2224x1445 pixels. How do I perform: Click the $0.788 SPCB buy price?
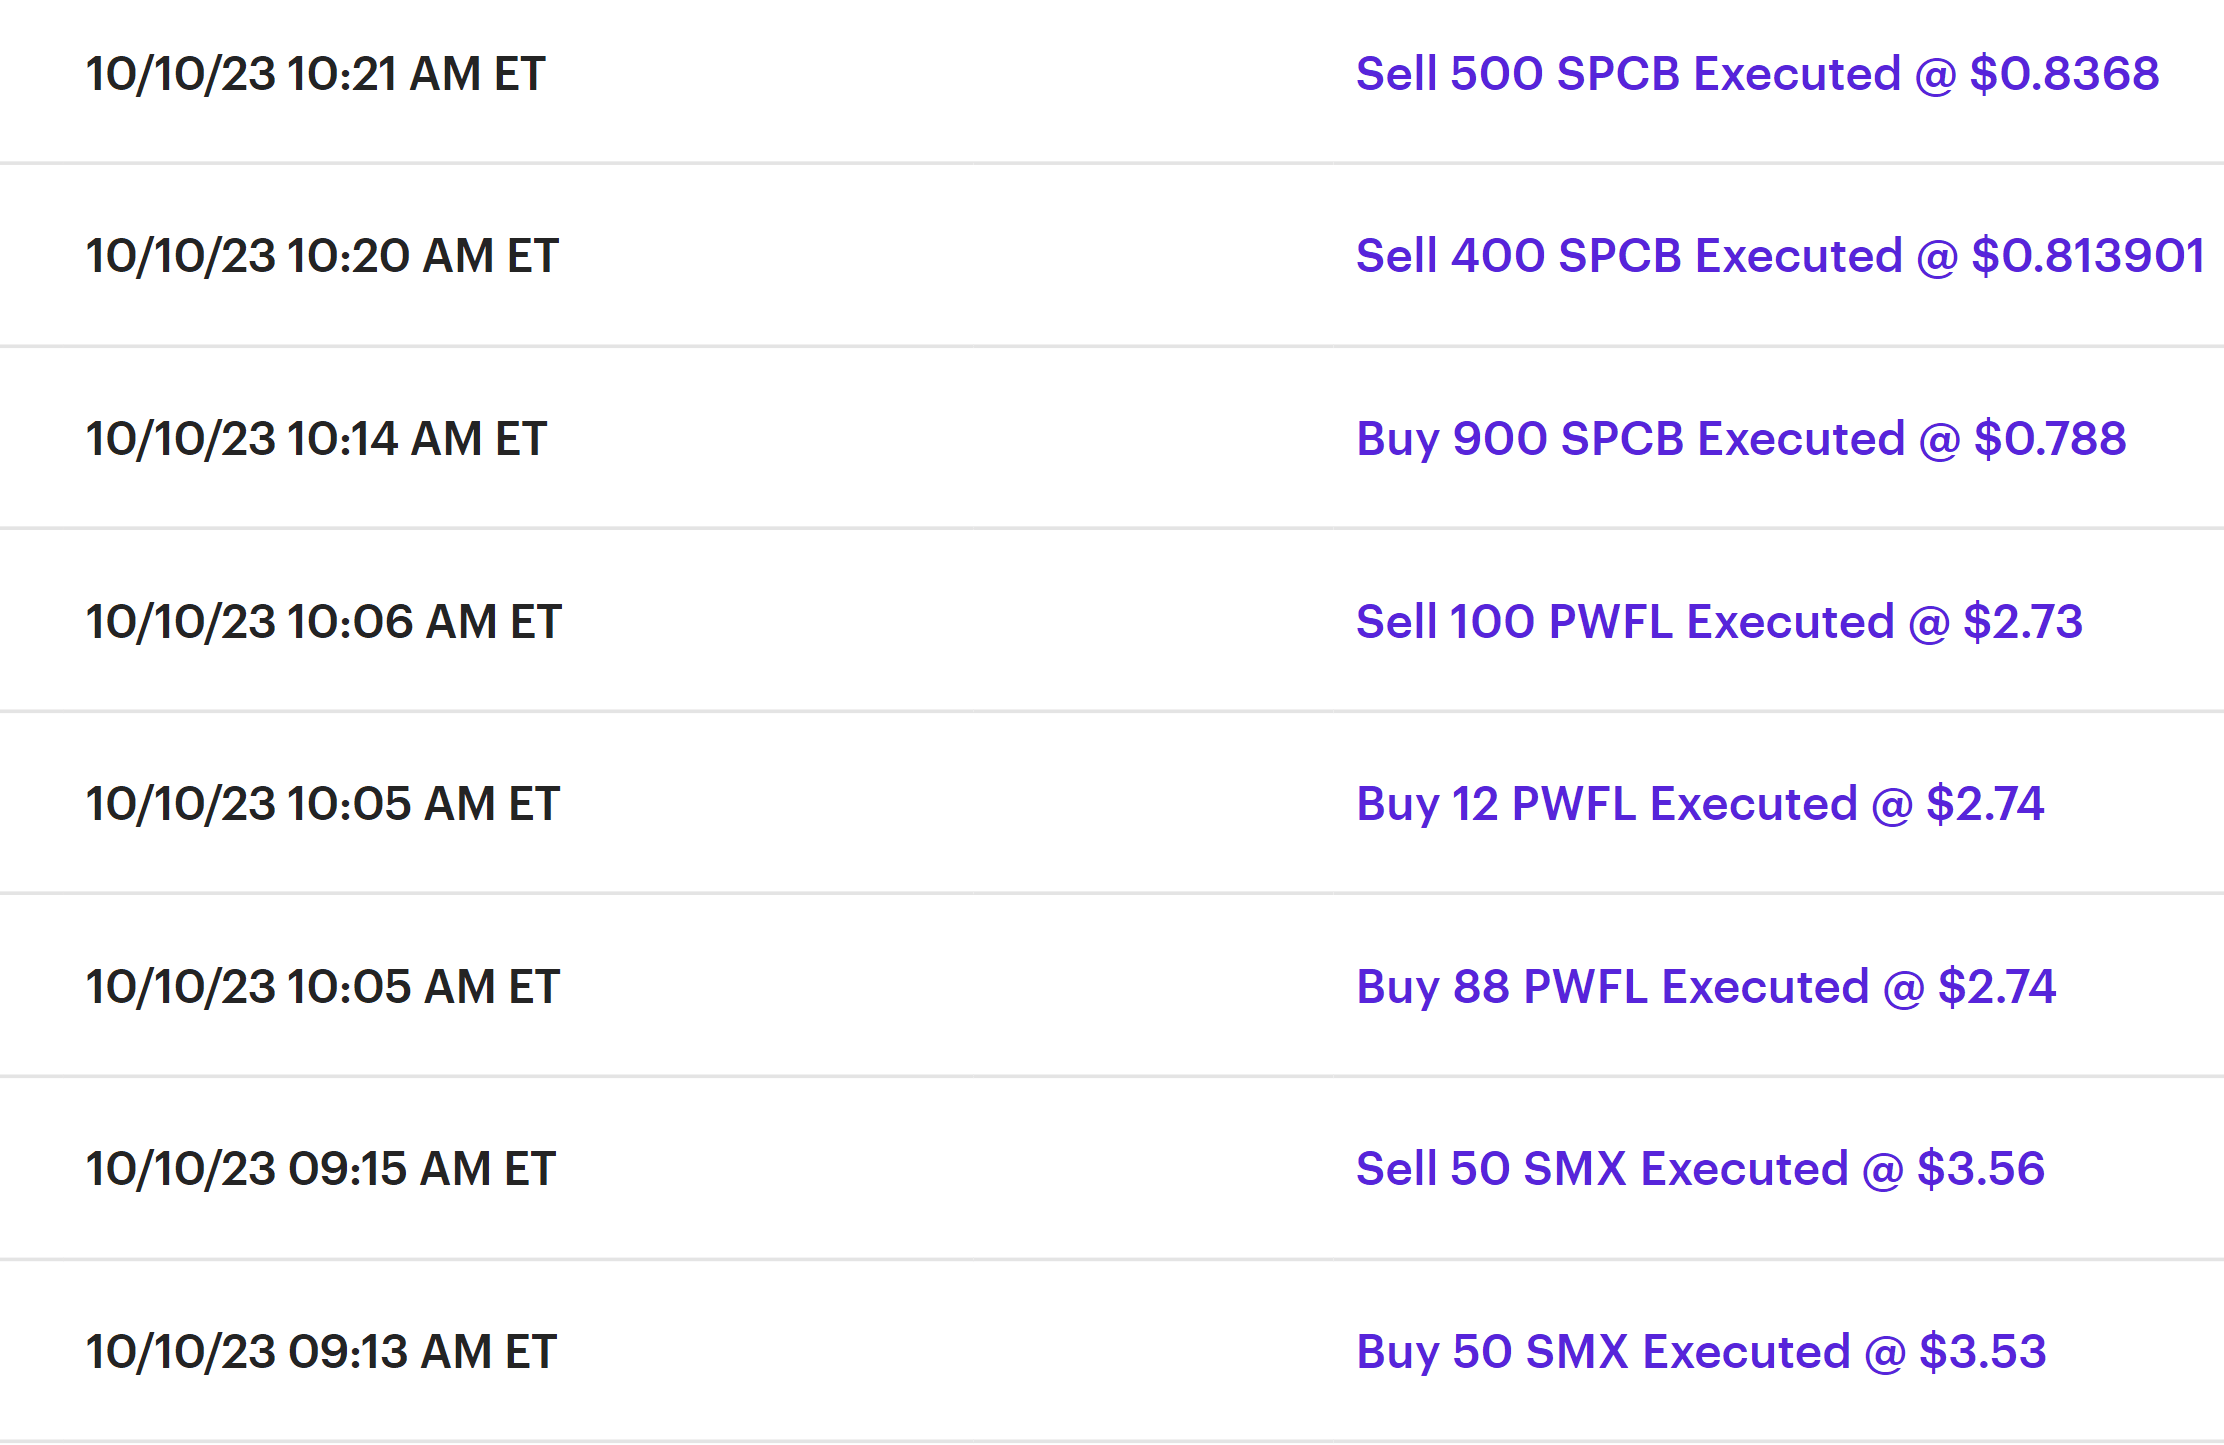2050,439
